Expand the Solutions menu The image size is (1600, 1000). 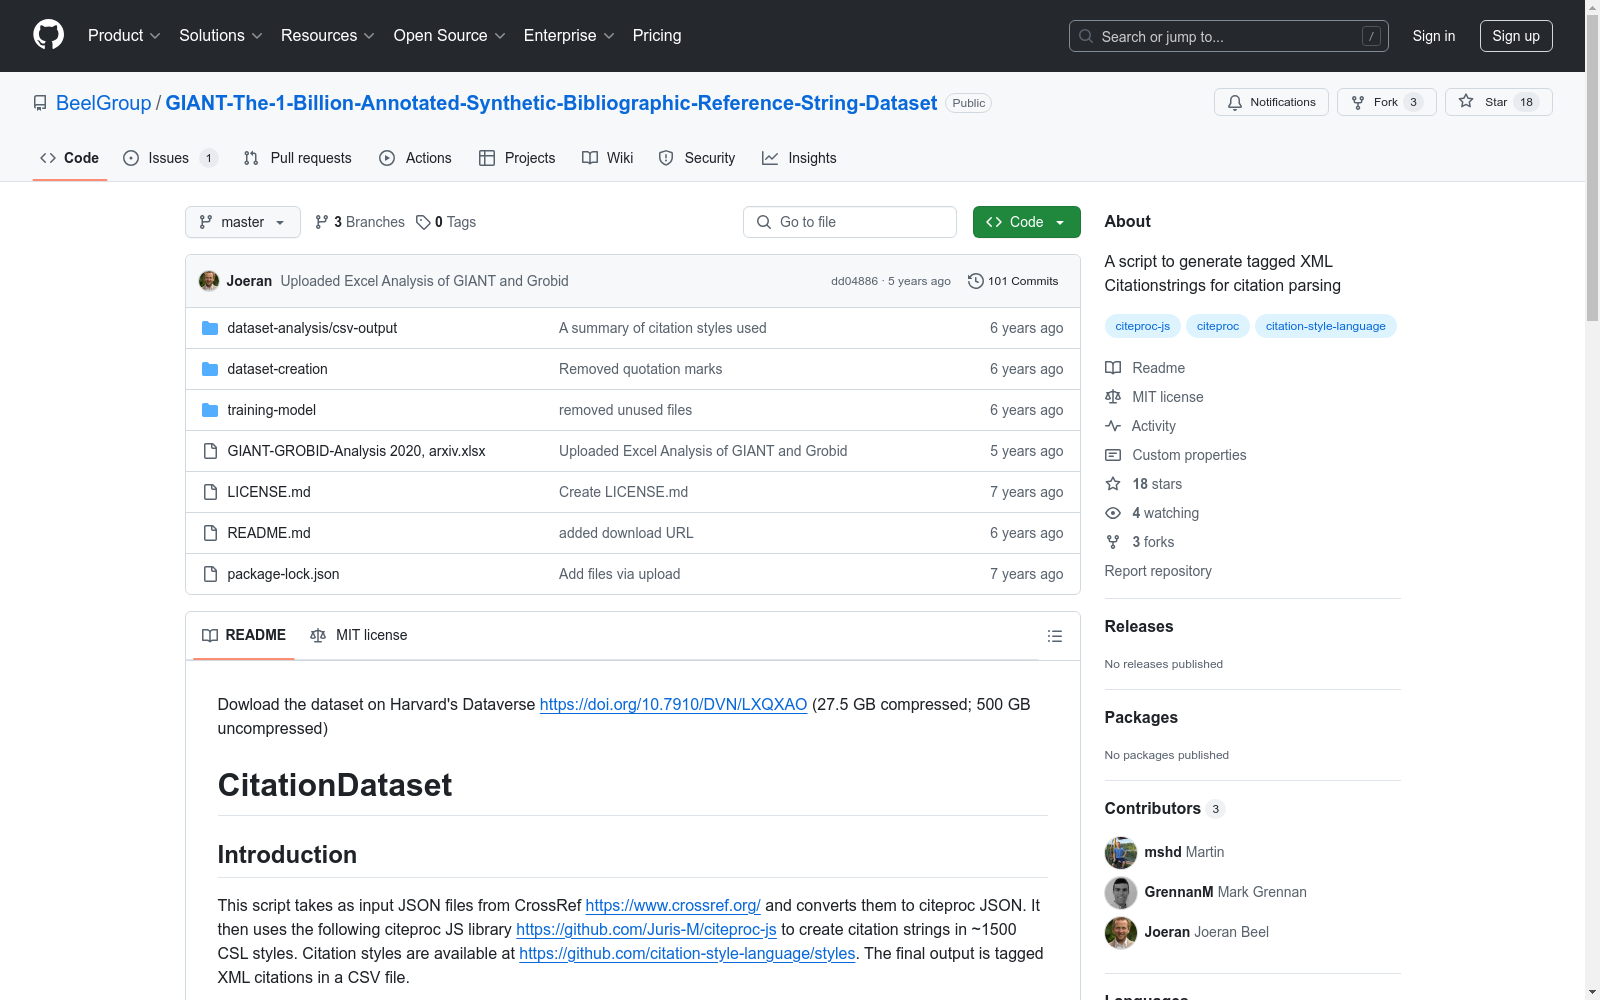pyautogui.click(x=221, y=35)
